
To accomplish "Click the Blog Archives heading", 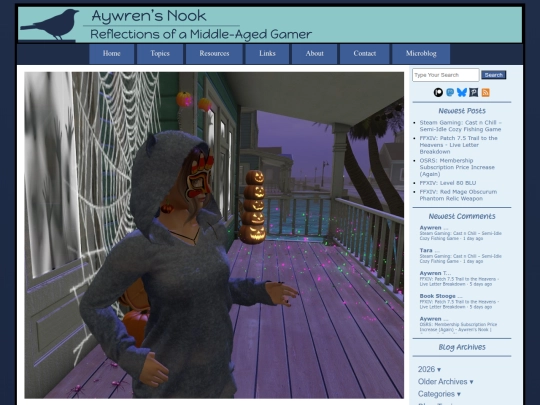I will click(462, 347).
